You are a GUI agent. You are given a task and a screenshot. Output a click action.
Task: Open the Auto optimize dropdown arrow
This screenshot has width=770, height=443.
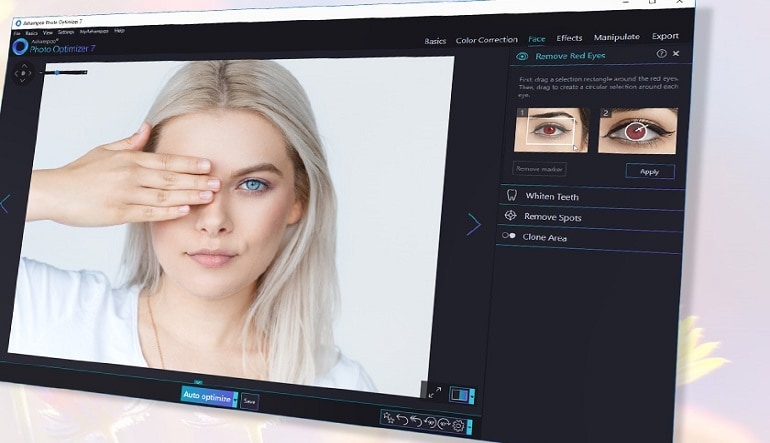point(235,398)
